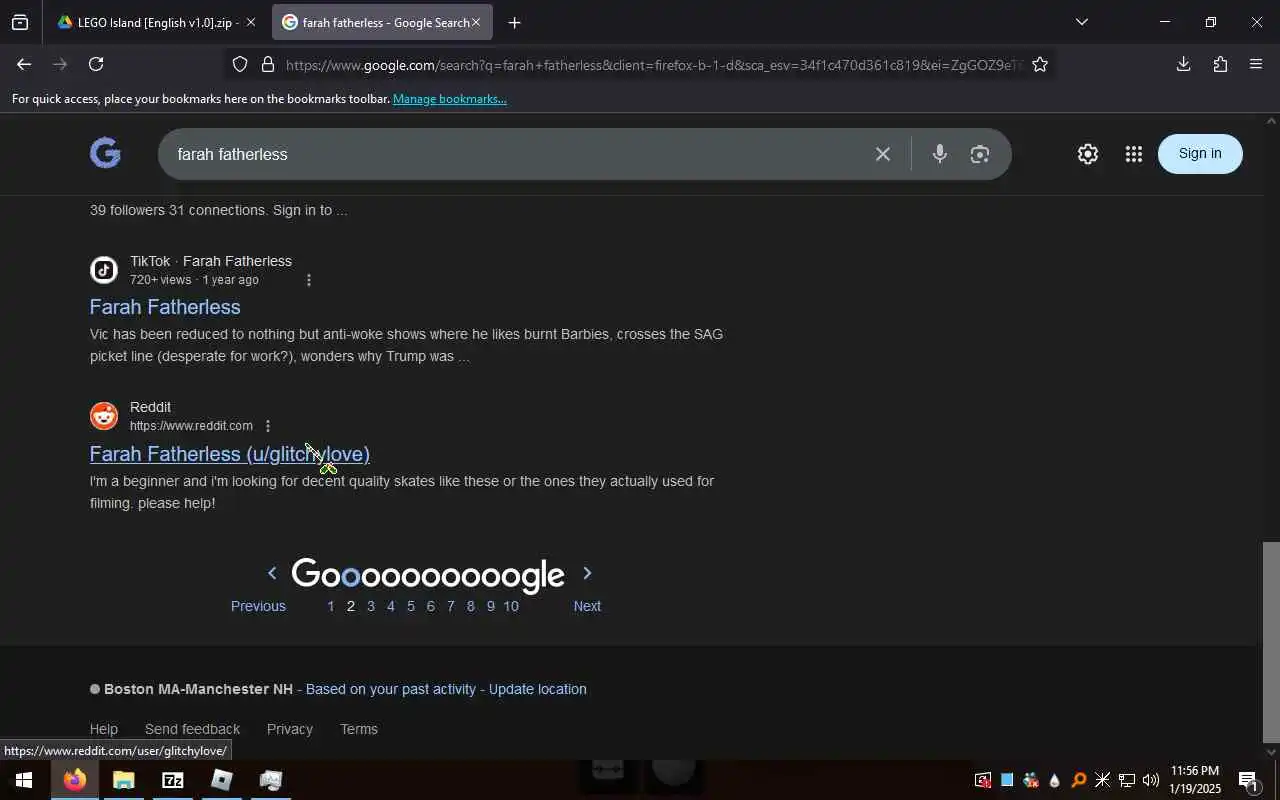Bookmark this page with the star
The width and height of the screenshot is (1280, 800).
[x=1040, y=65]
